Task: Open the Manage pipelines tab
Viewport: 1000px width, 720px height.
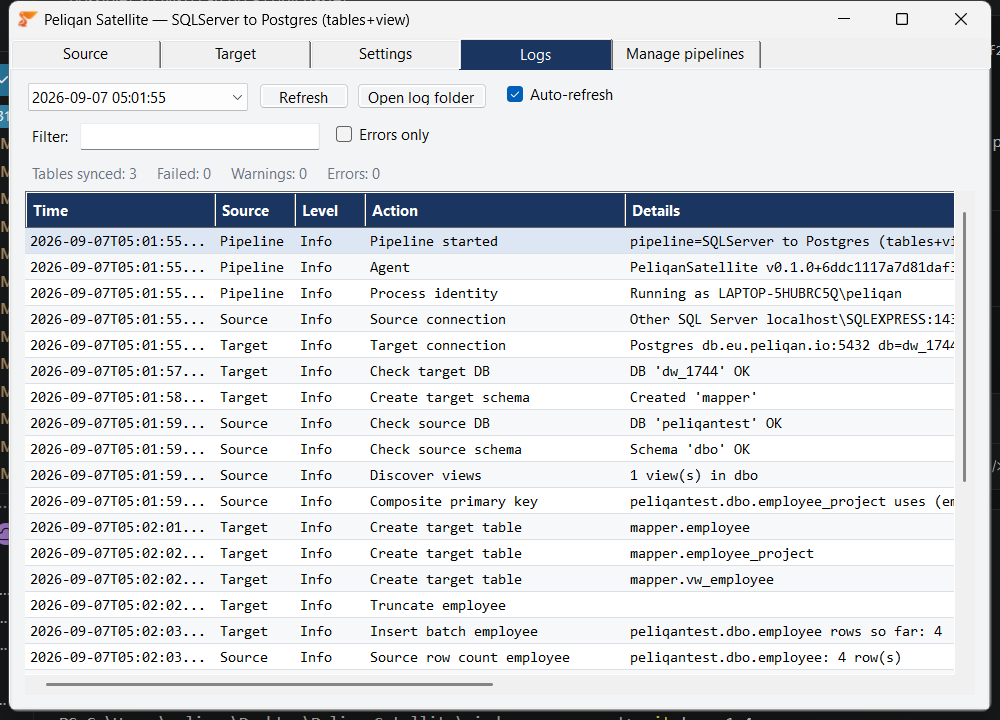Action: pyautogui.click(x=685, y=54)
